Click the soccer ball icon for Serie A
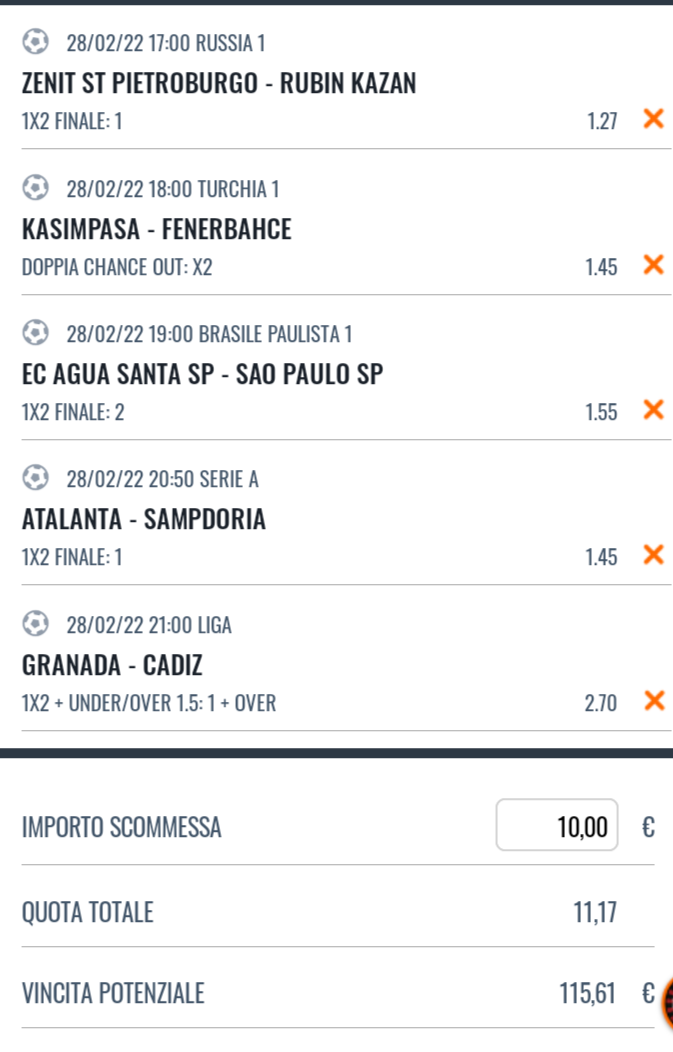This screenshot has height=1052, width=673. point(35,478)
